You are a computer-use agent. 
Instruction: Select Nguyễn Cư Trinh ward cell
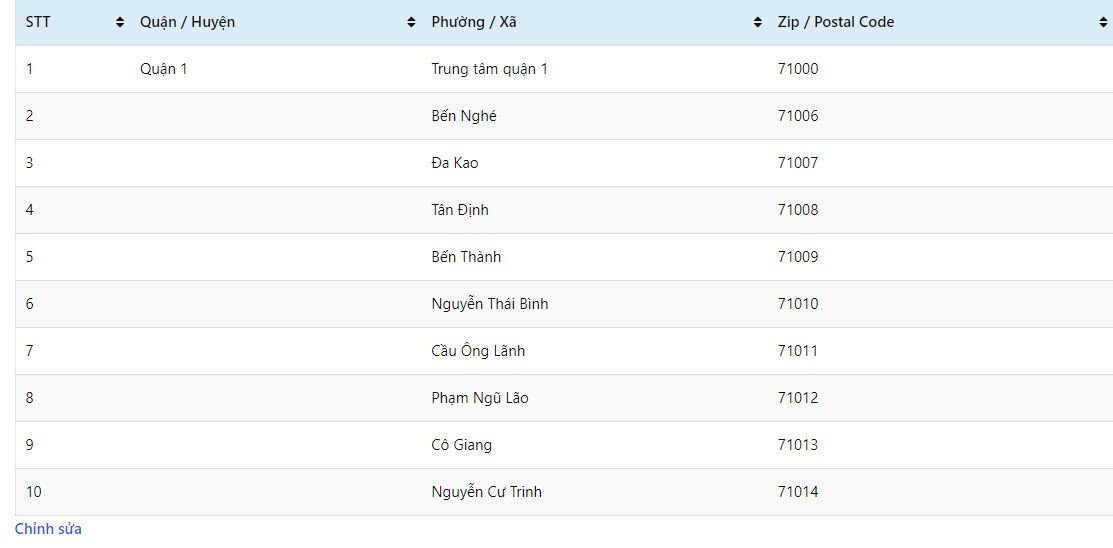(x=487, y=492)
